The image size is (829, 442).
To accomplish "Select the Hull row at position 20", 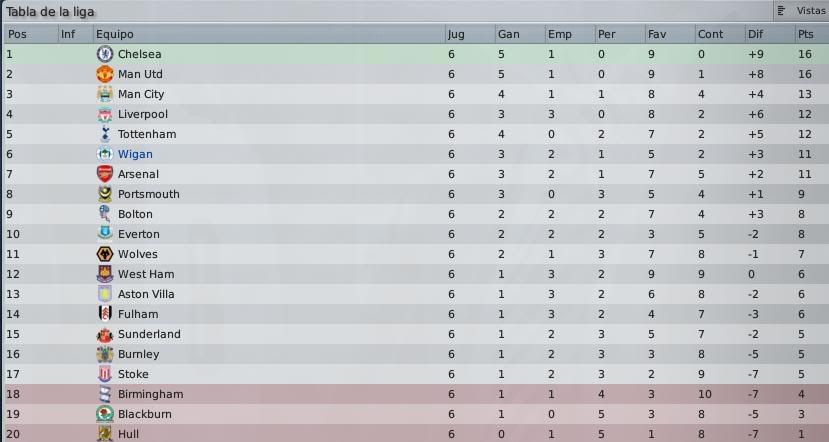I will coord(416,434).
